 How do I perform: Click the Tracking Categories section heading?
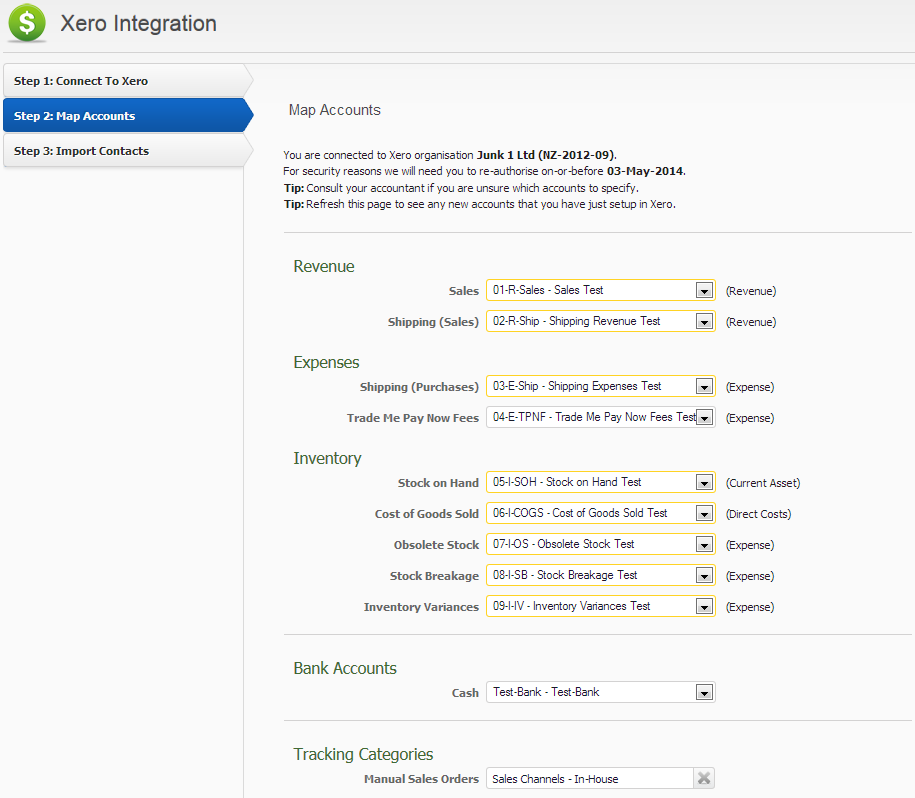(x=363, y=754)
